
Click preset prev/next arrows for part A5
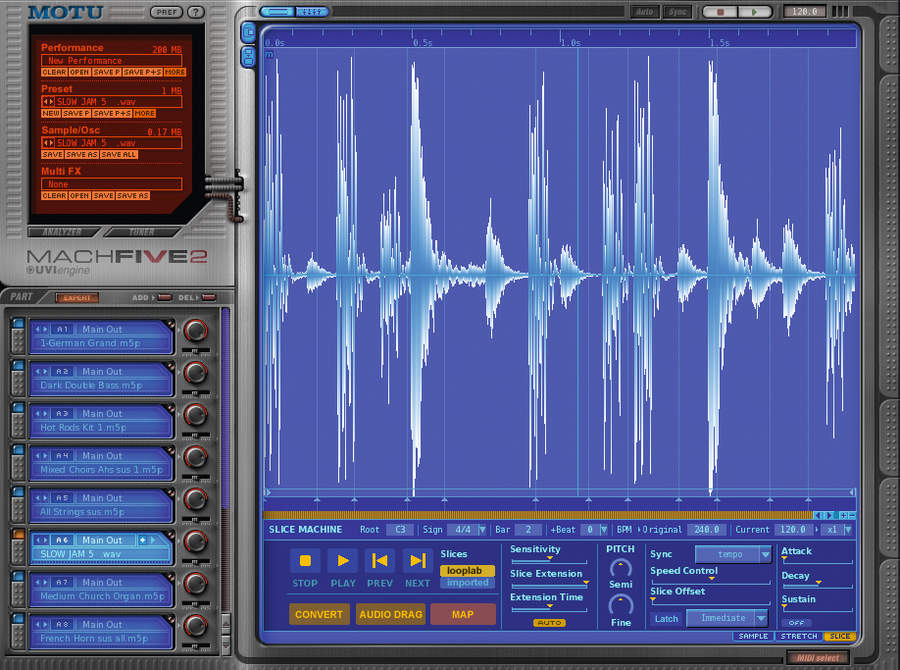[41, 498]
